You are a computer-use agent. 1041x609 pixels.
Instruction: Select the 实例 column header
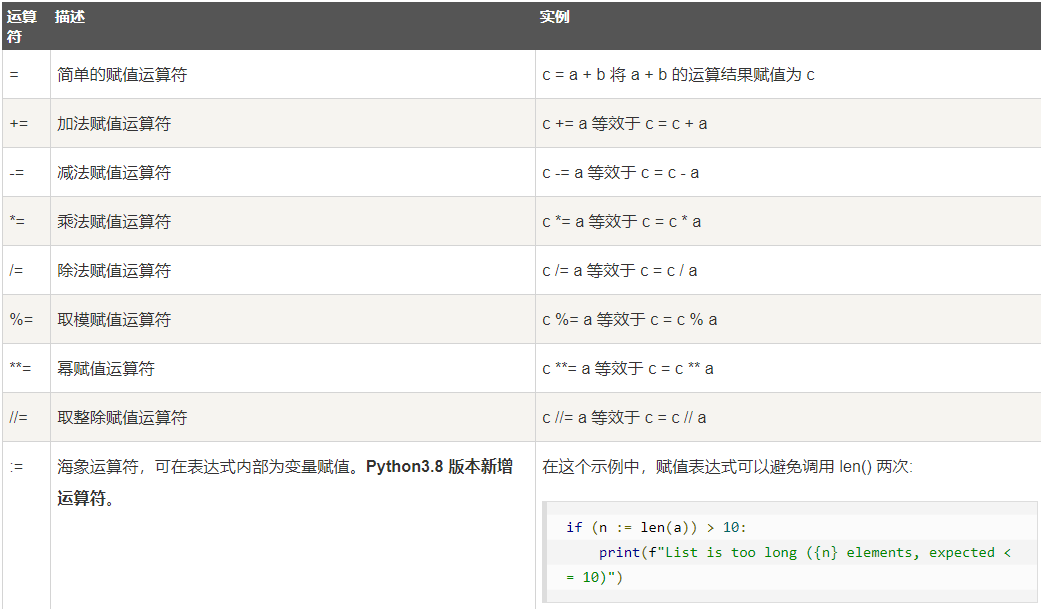click(554, 17)
